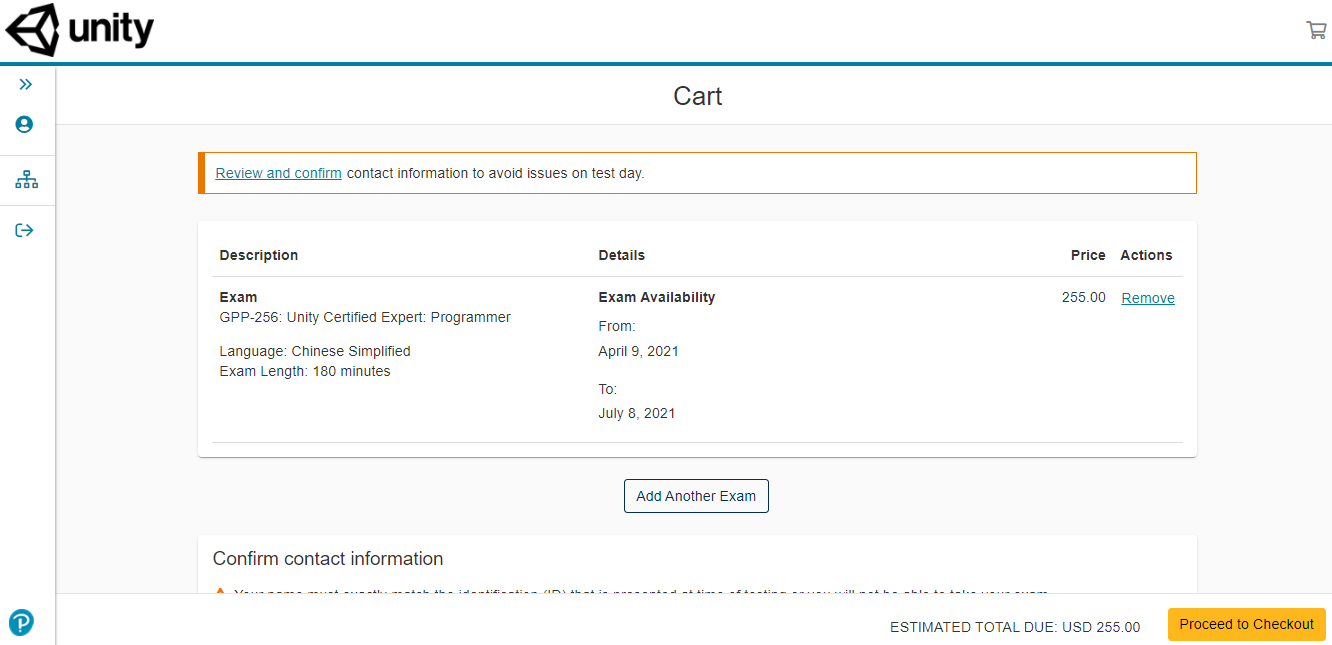The height and width of the screenshot is (645, 1332).
Task: Click the Confirm contact information heading
Action: pyautogui.click(x=328, y=559)
